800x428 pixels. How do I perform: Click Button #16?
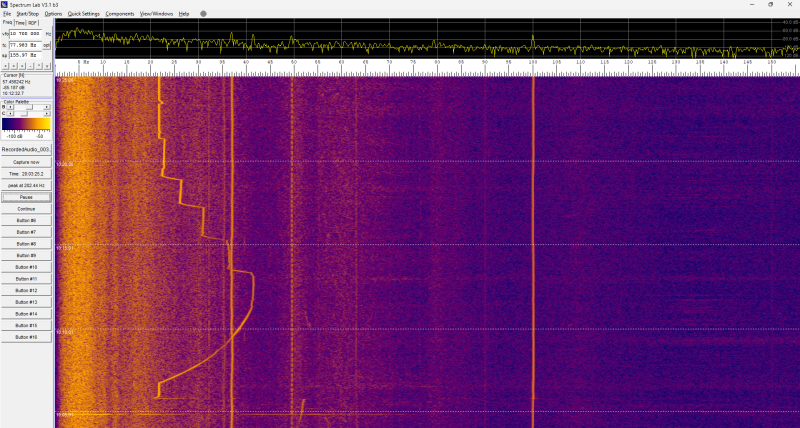[x=26, y=337]
